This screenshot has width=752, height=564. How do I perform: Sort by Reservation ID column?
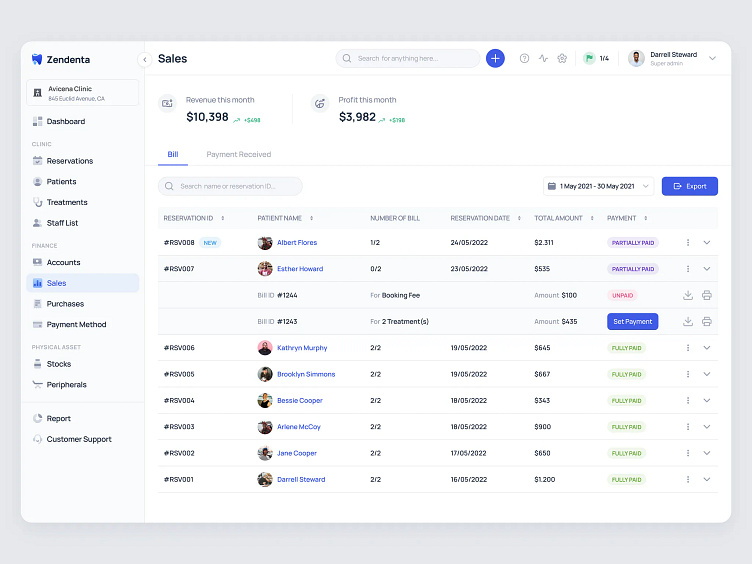coord(223,218)
